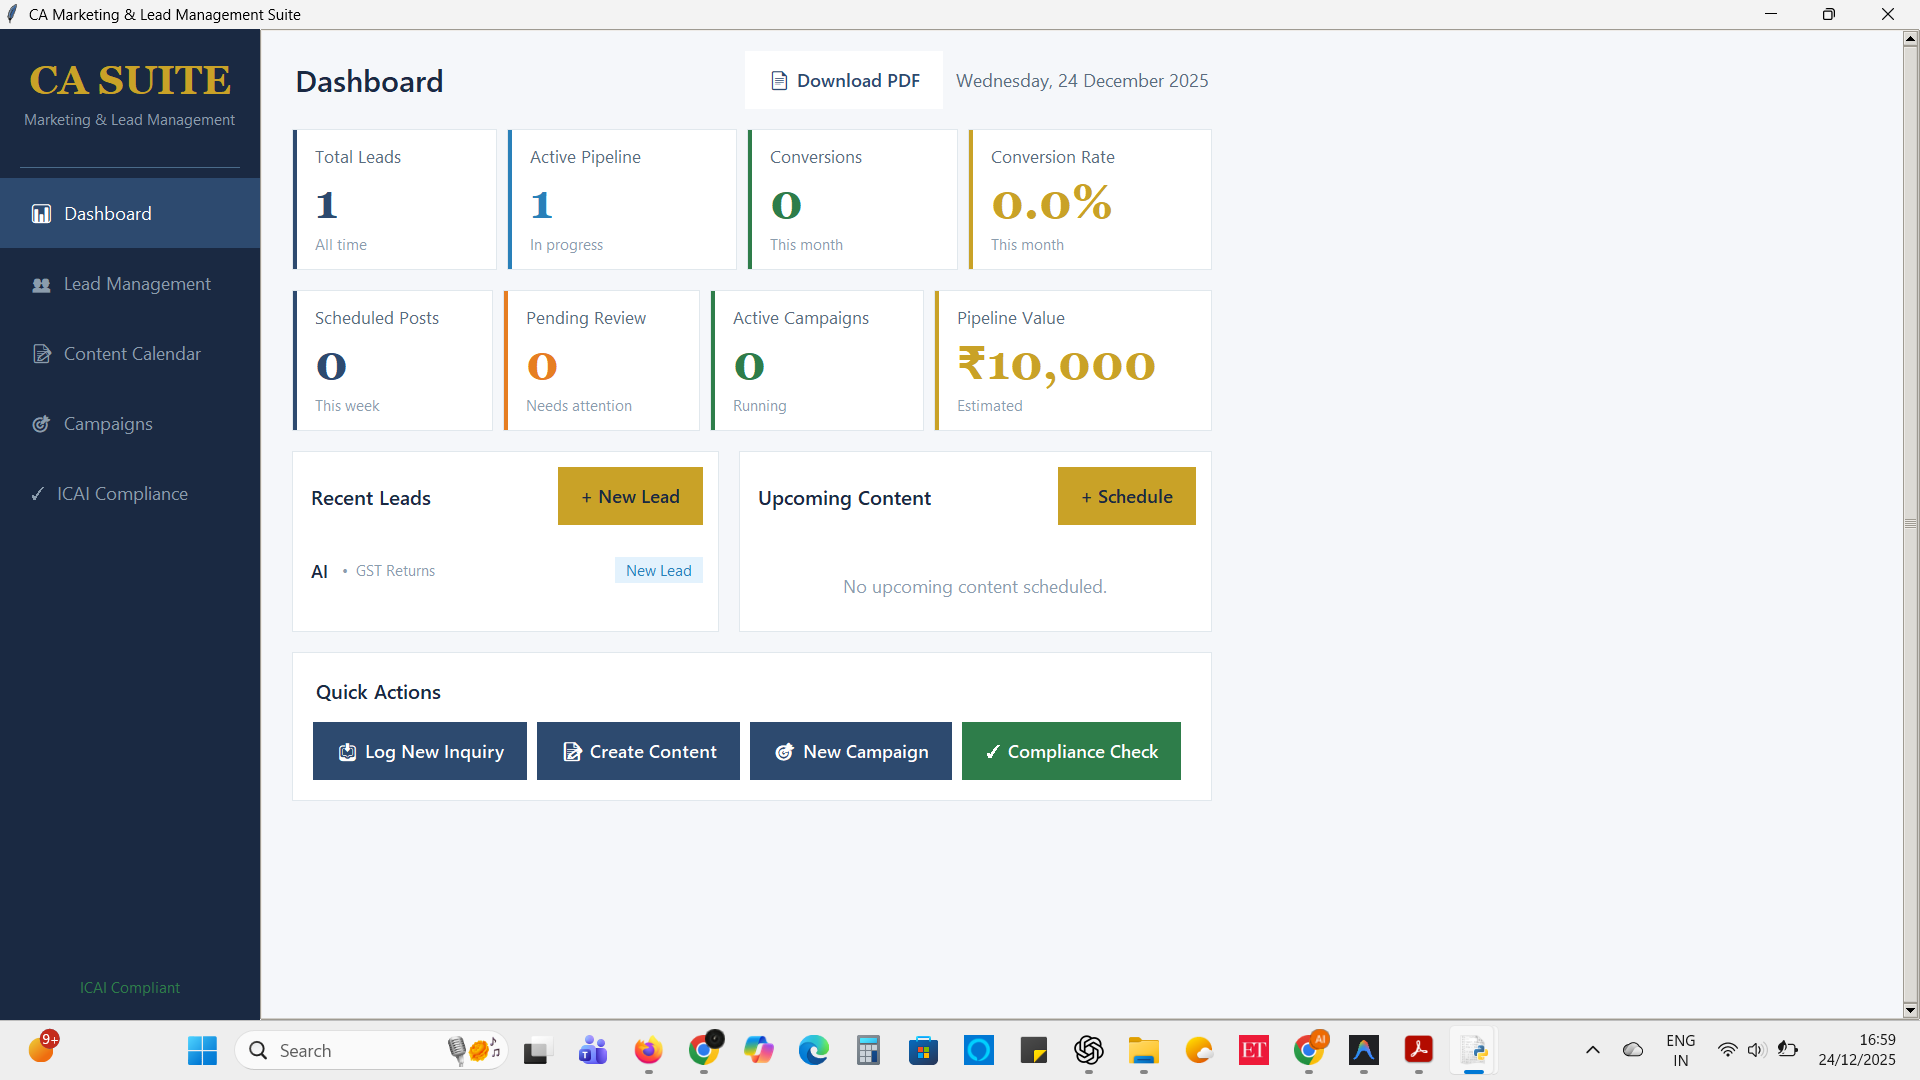Go to the Content Calendar section
The image size is (1920, 1080).
tap(132, 354)
